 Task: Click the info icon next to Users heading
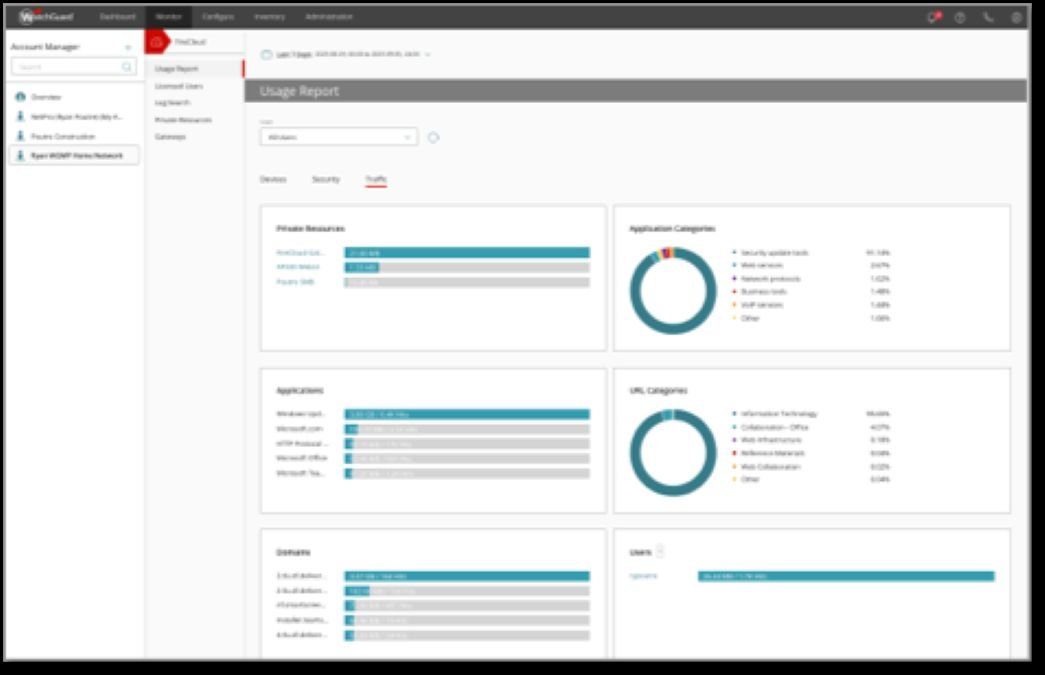660,551
